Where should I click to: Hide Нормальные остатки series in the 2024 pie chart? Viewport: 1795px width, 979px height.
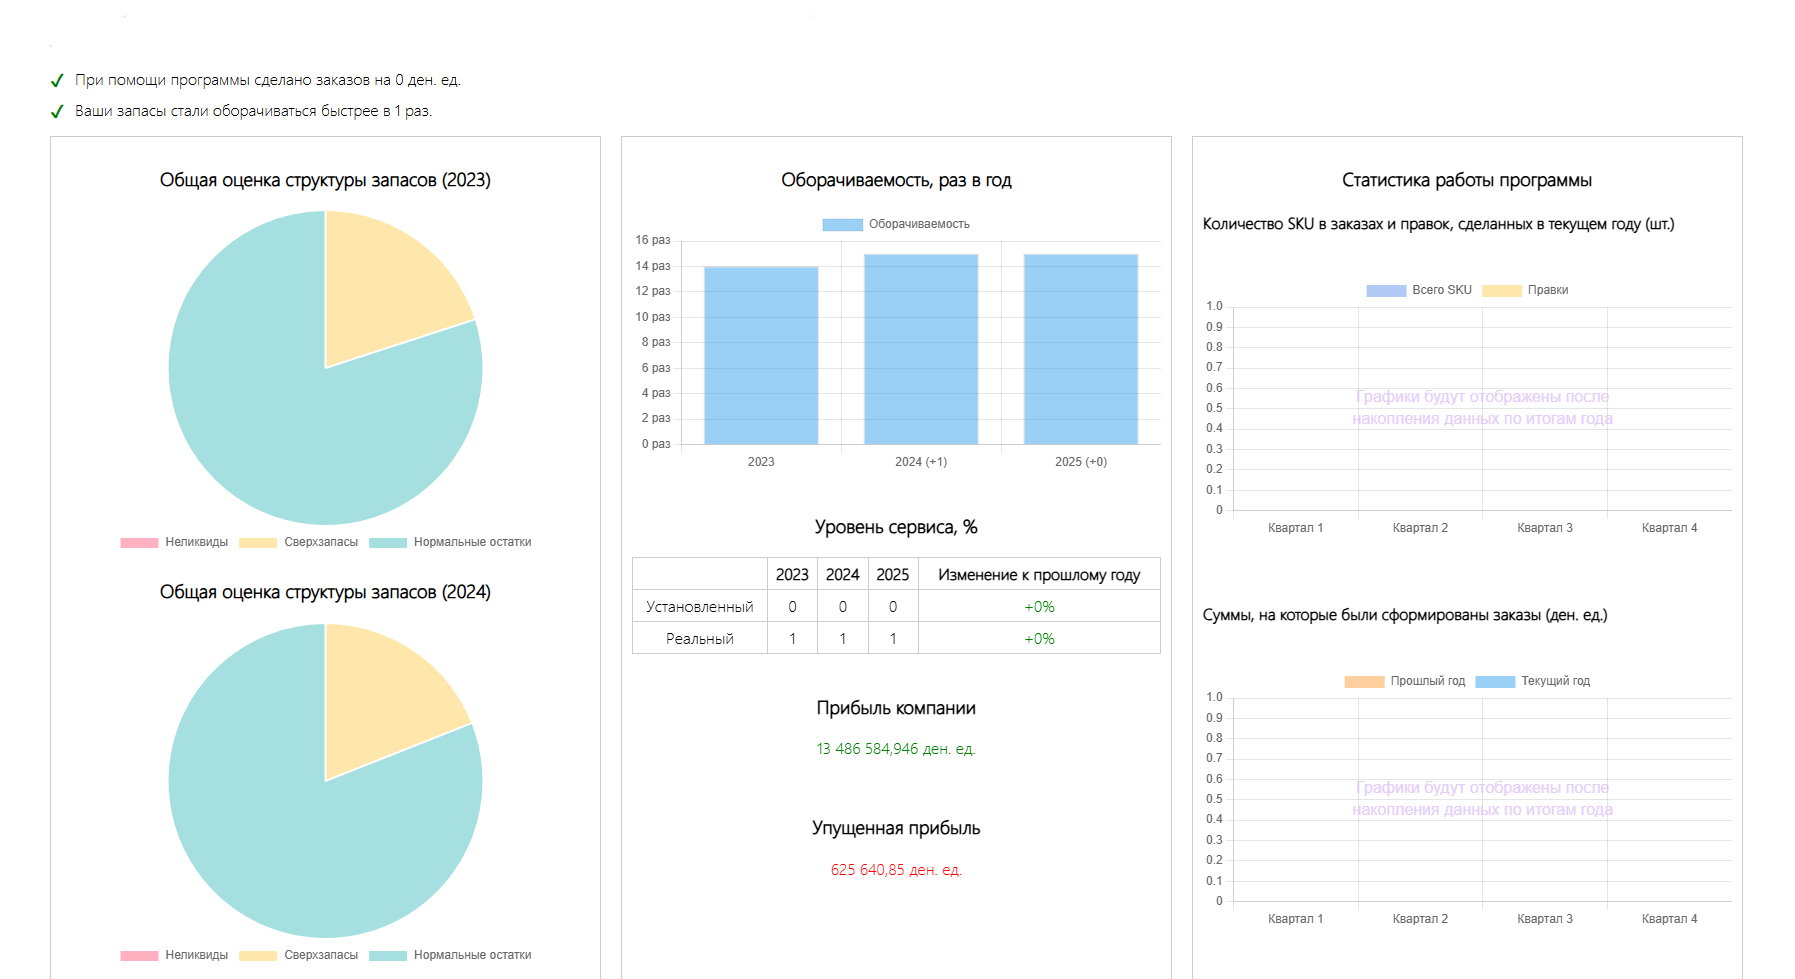coord(450,955)
